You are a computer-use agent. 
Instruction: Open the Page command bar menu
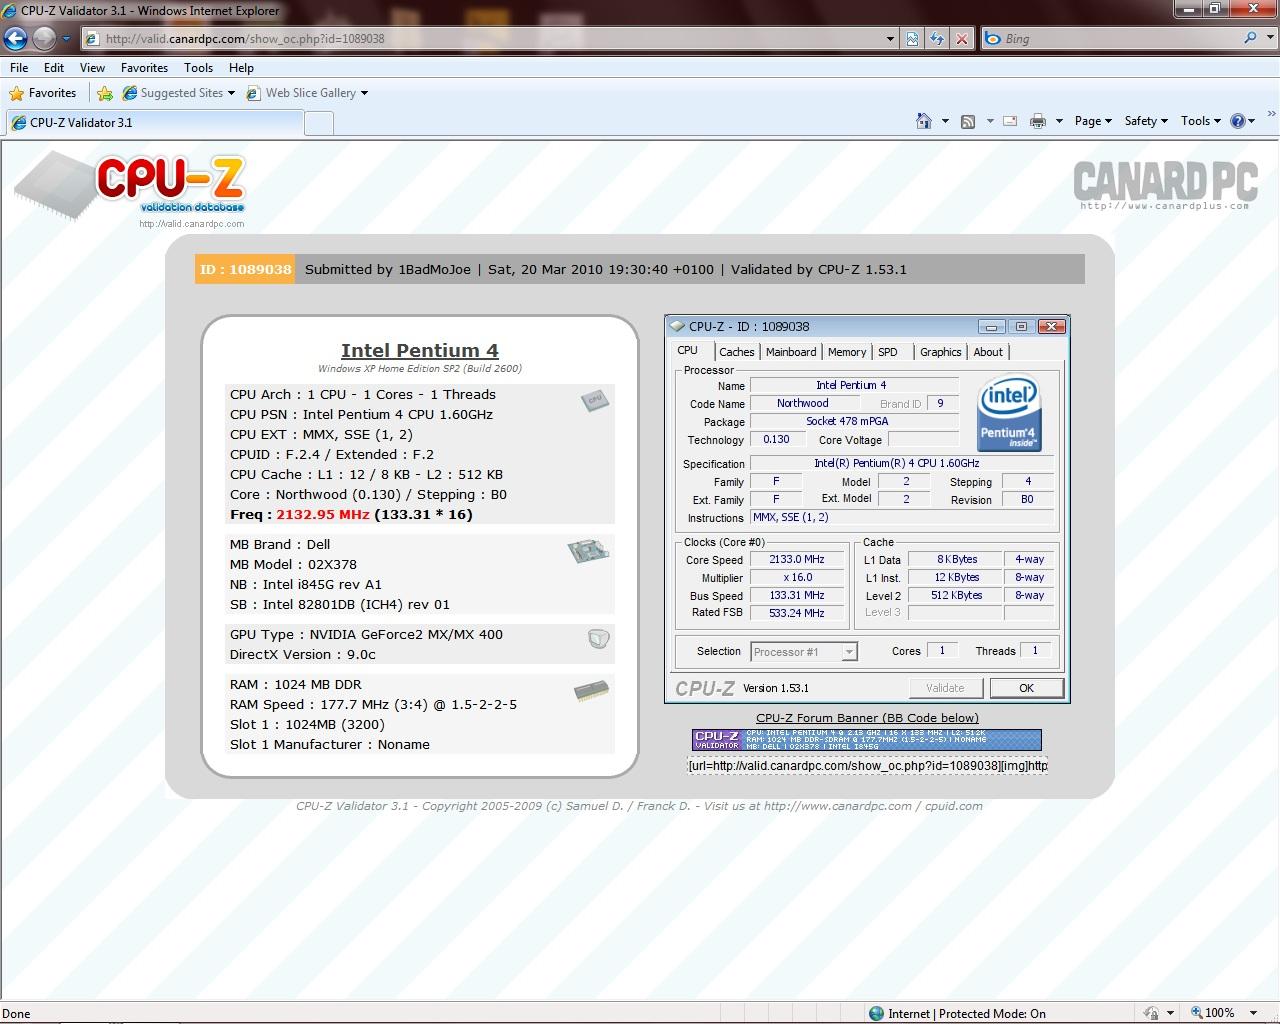(1093, 121)
